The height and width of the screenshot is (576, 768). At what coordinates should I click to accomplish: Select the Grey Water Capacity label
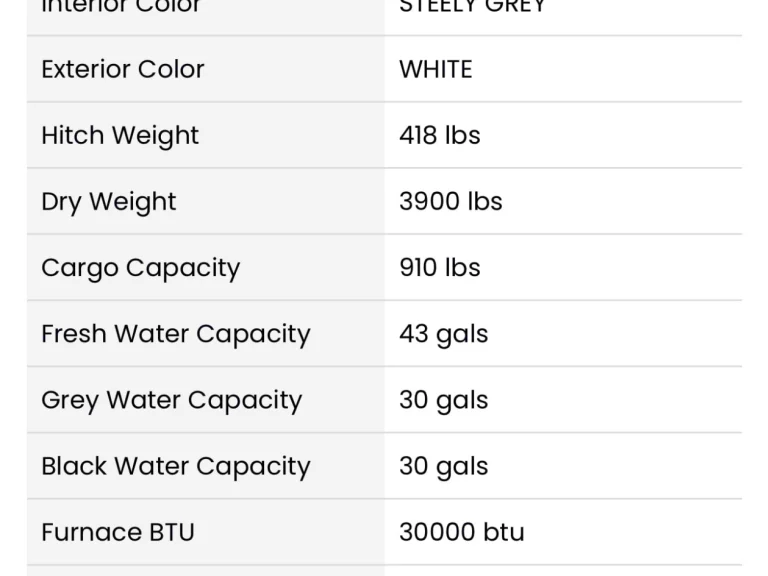[171, 400]
